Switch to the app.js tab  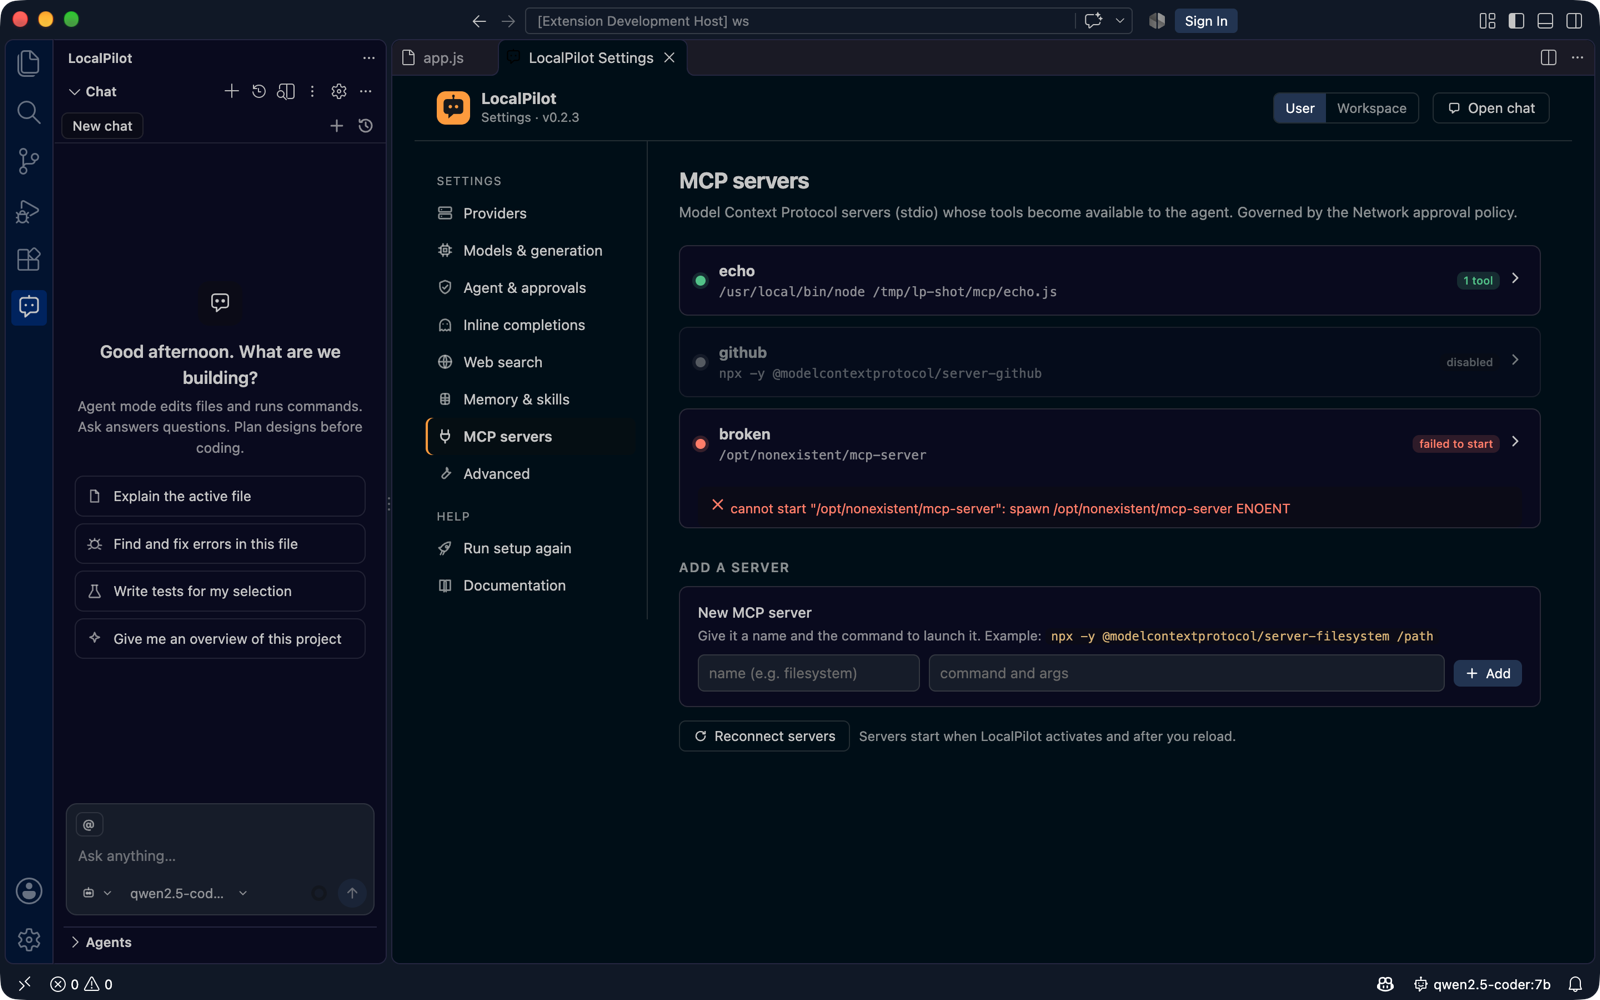[444, 58]
